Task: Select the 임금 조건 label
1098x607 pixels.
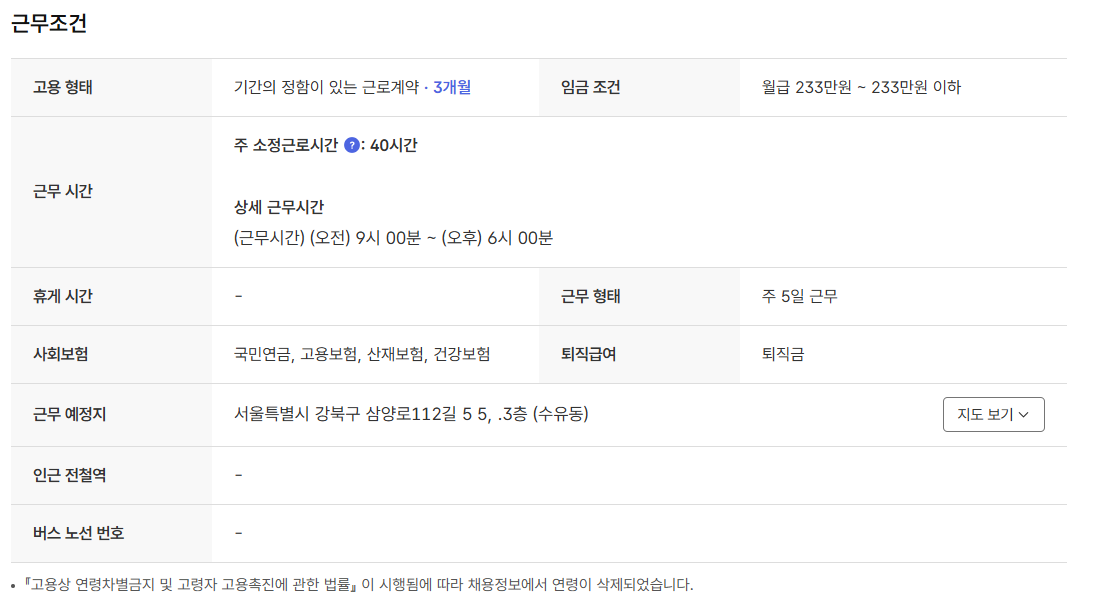Action: 592,88
